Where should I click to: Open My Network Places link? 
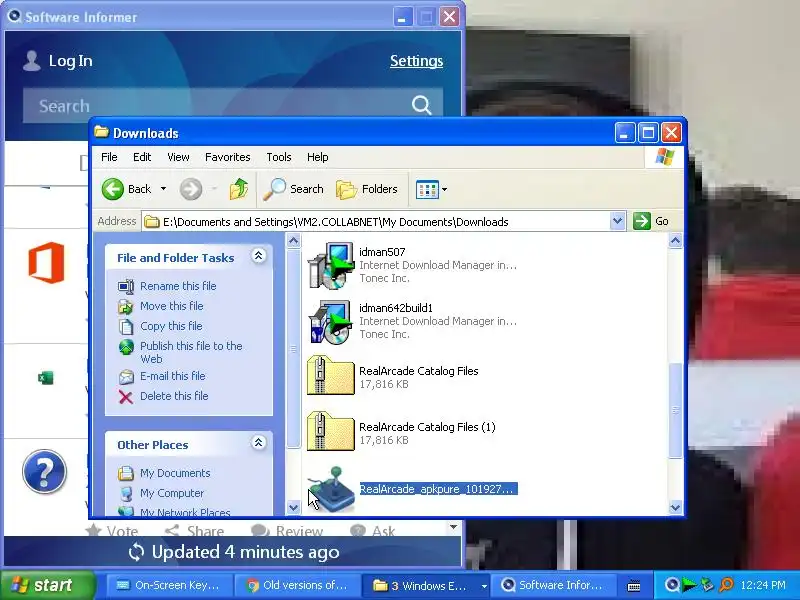pyautogui.click(x=185, y=512)
